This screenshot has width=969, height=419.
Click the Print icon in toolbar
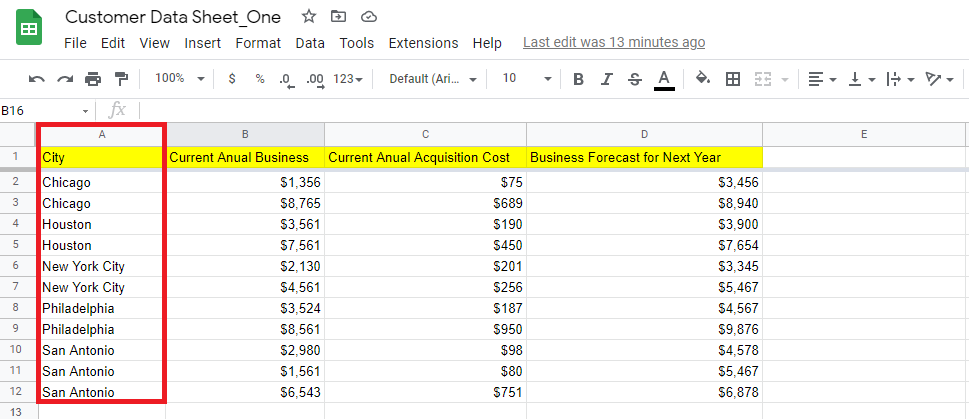[93, 79]
